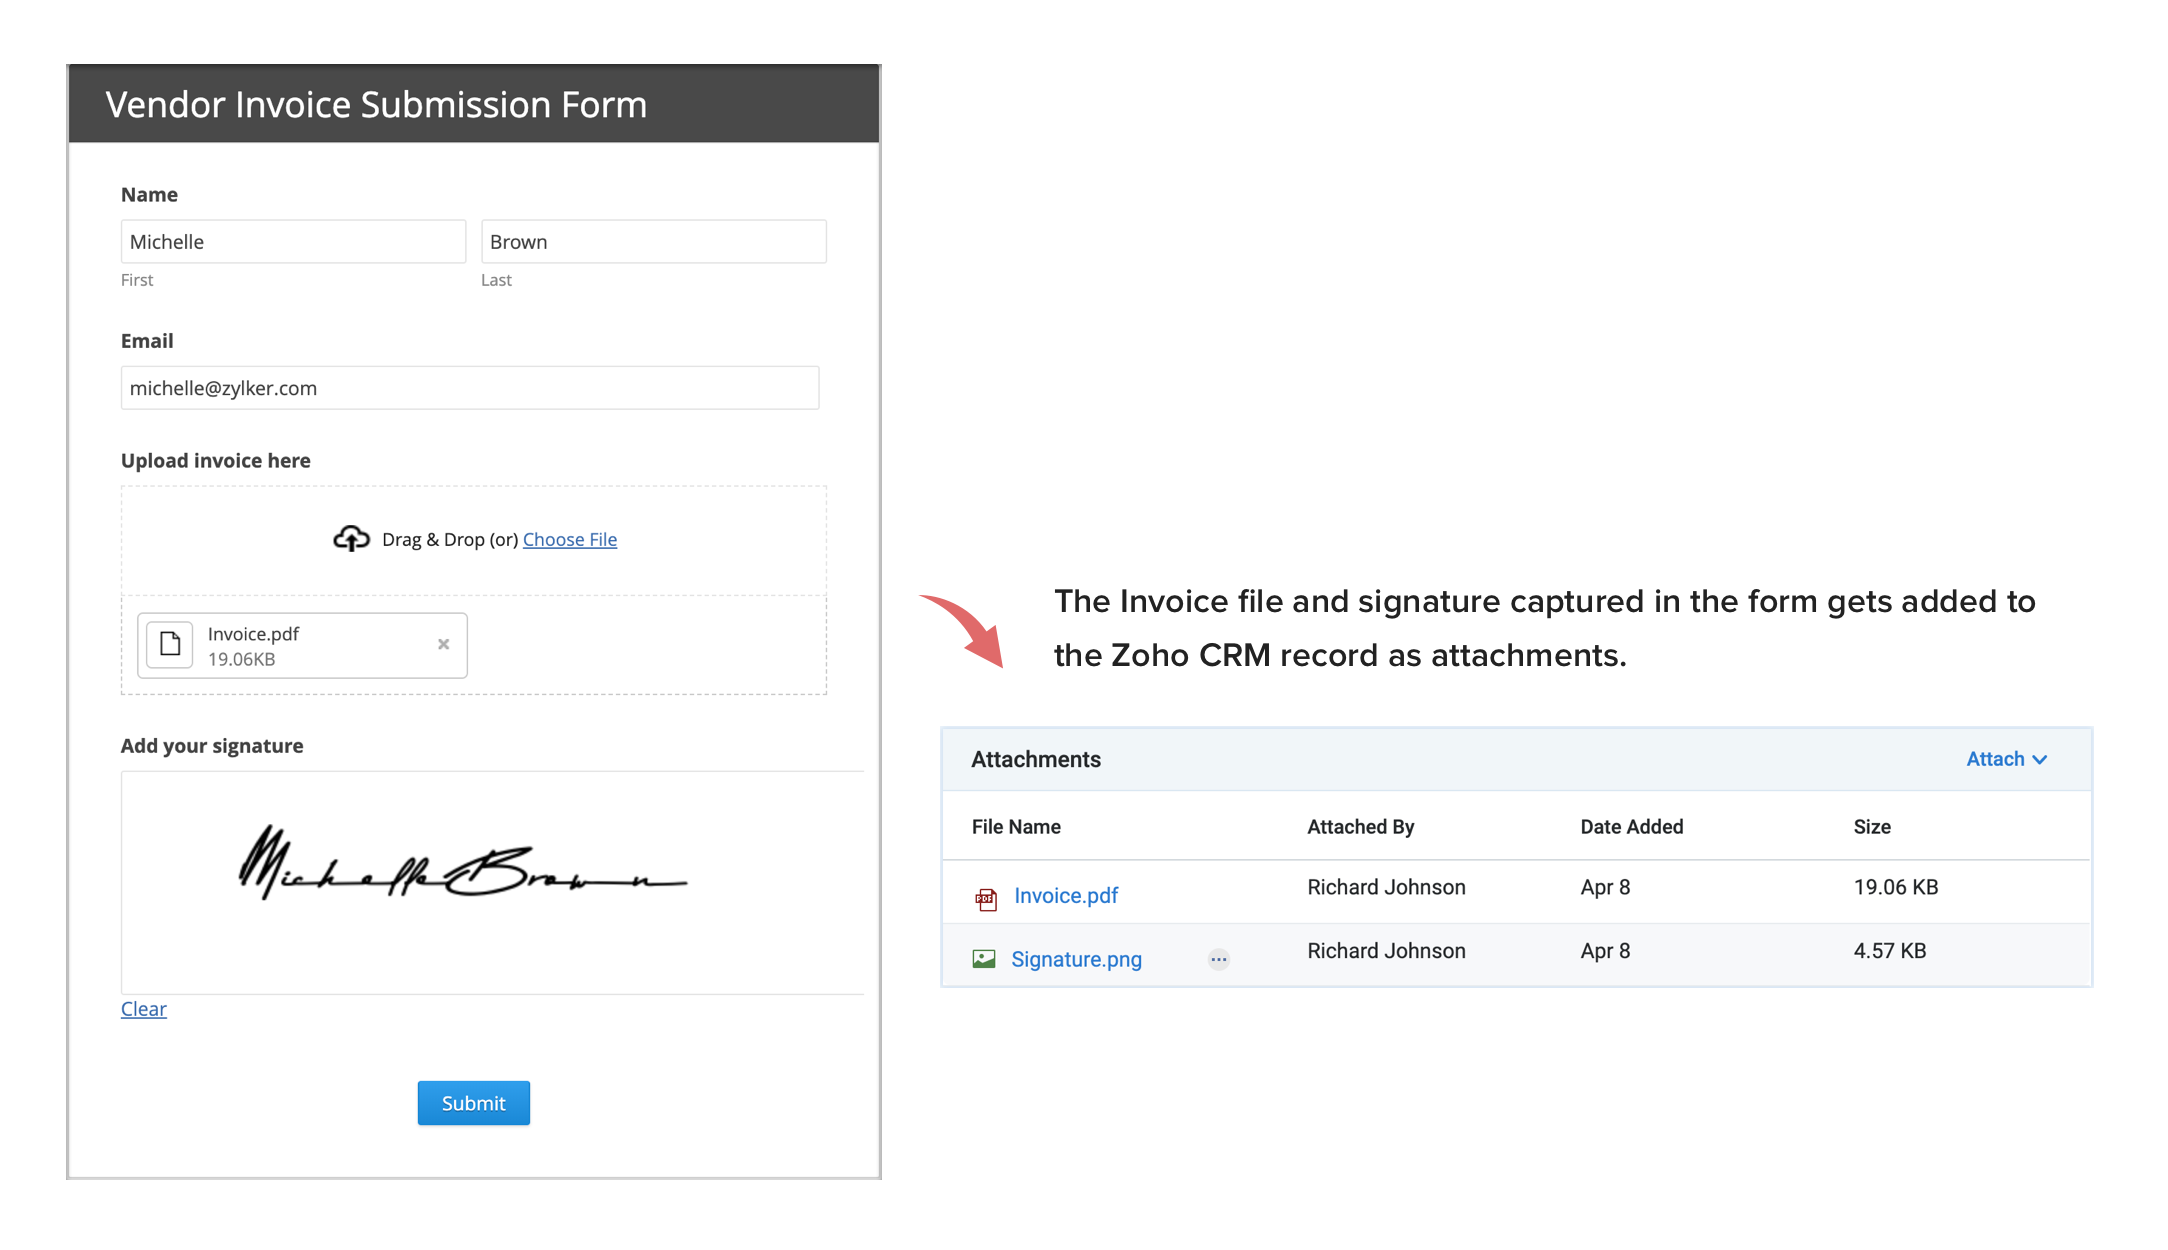Click the Choose File link
This screenshot has height=1250, width=2168.
569,540
